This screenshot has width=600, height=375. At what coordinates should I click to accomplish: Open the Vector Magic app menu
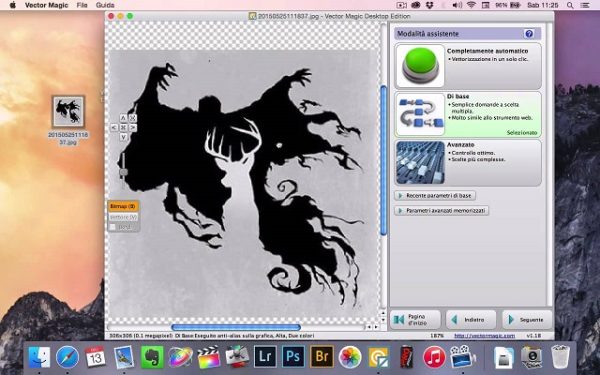coord(46,5)
